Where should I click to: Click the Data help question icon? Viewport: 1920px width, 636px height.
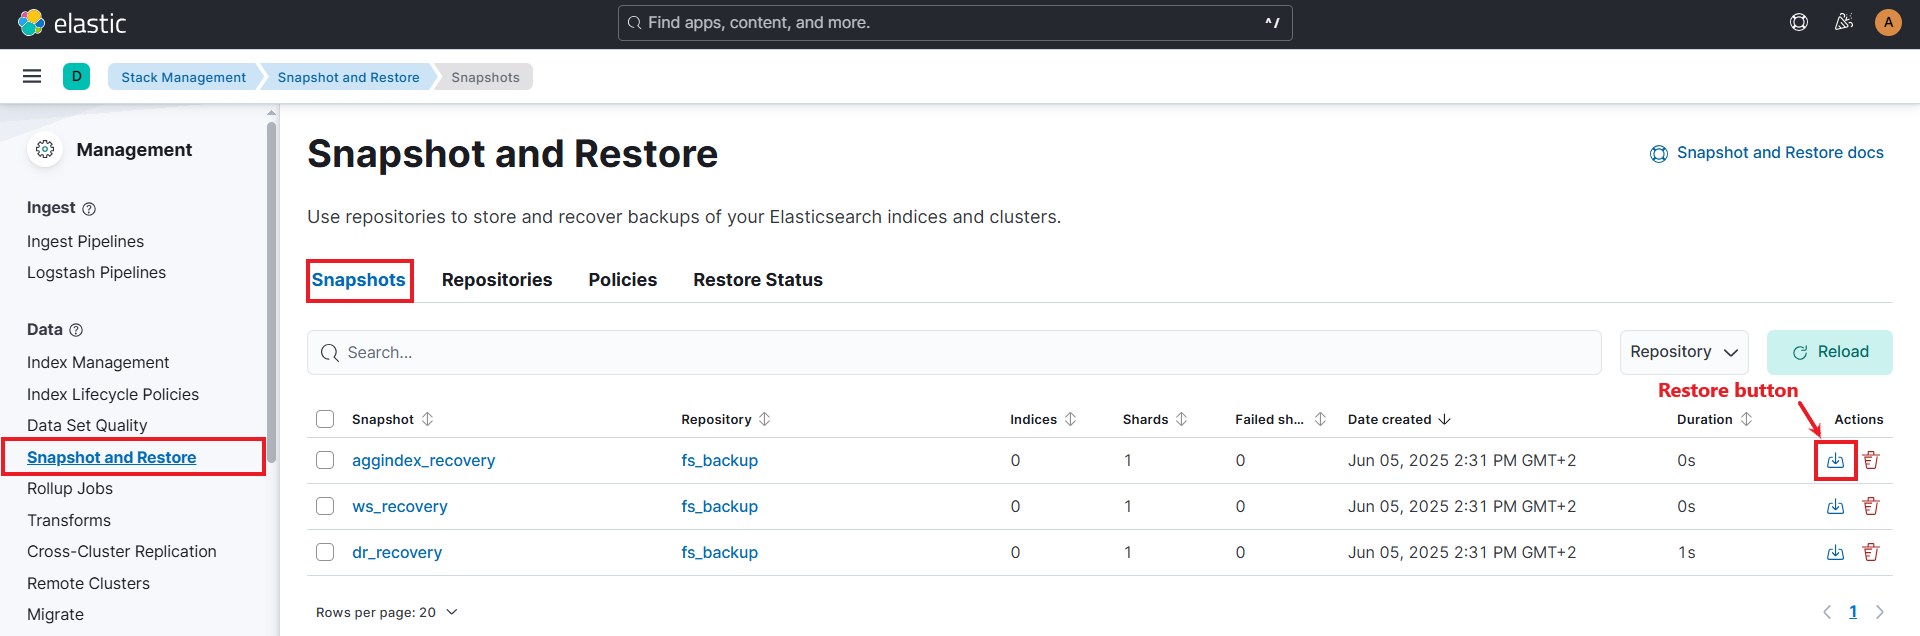point(76,330)
